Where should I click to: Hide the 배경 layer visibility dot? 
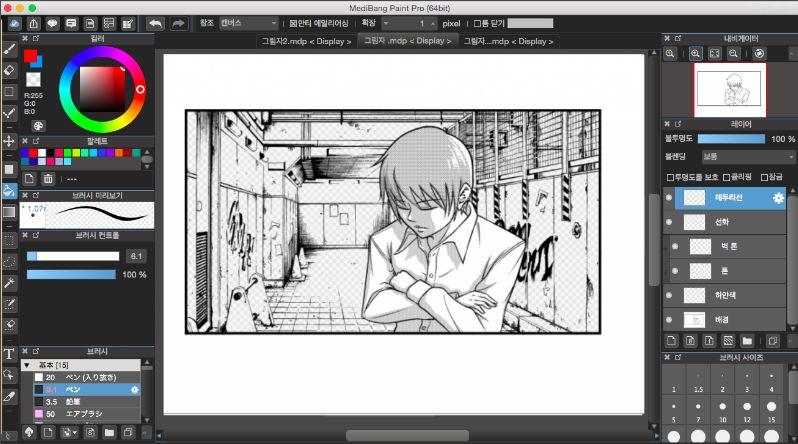[669, 320]
